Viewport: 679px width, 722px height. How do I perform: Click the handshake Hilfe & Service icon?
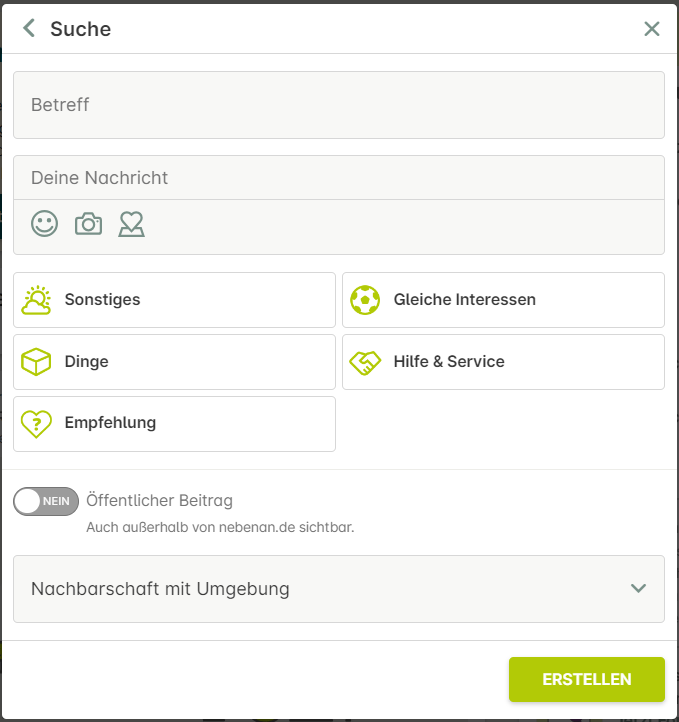365,362
